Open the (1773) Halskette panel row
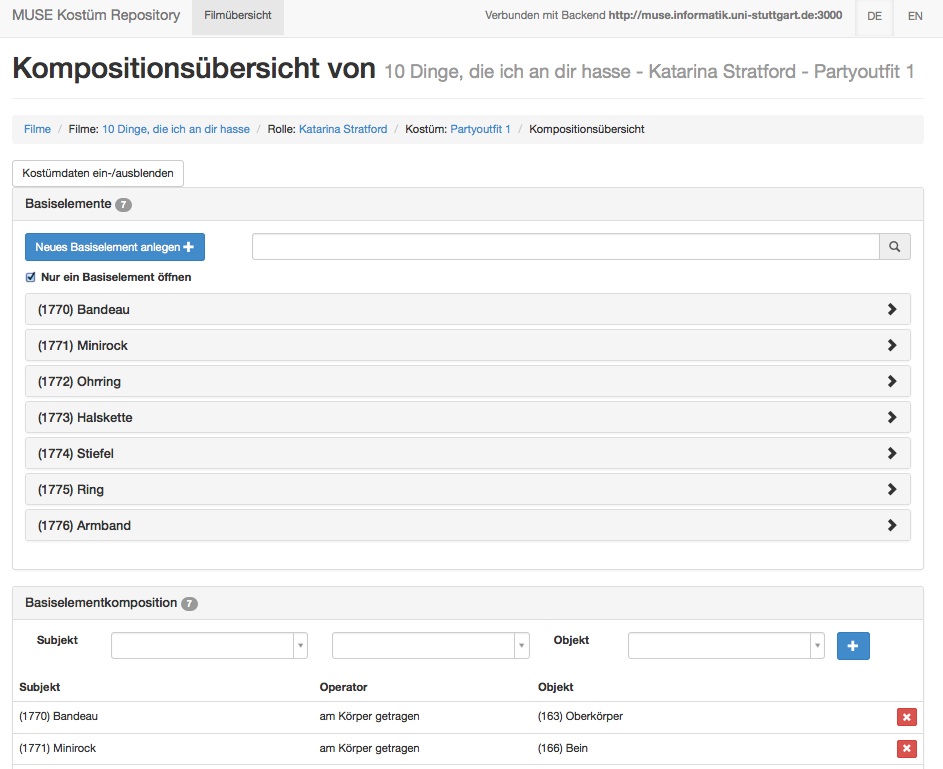 click(x=467, y=417)
